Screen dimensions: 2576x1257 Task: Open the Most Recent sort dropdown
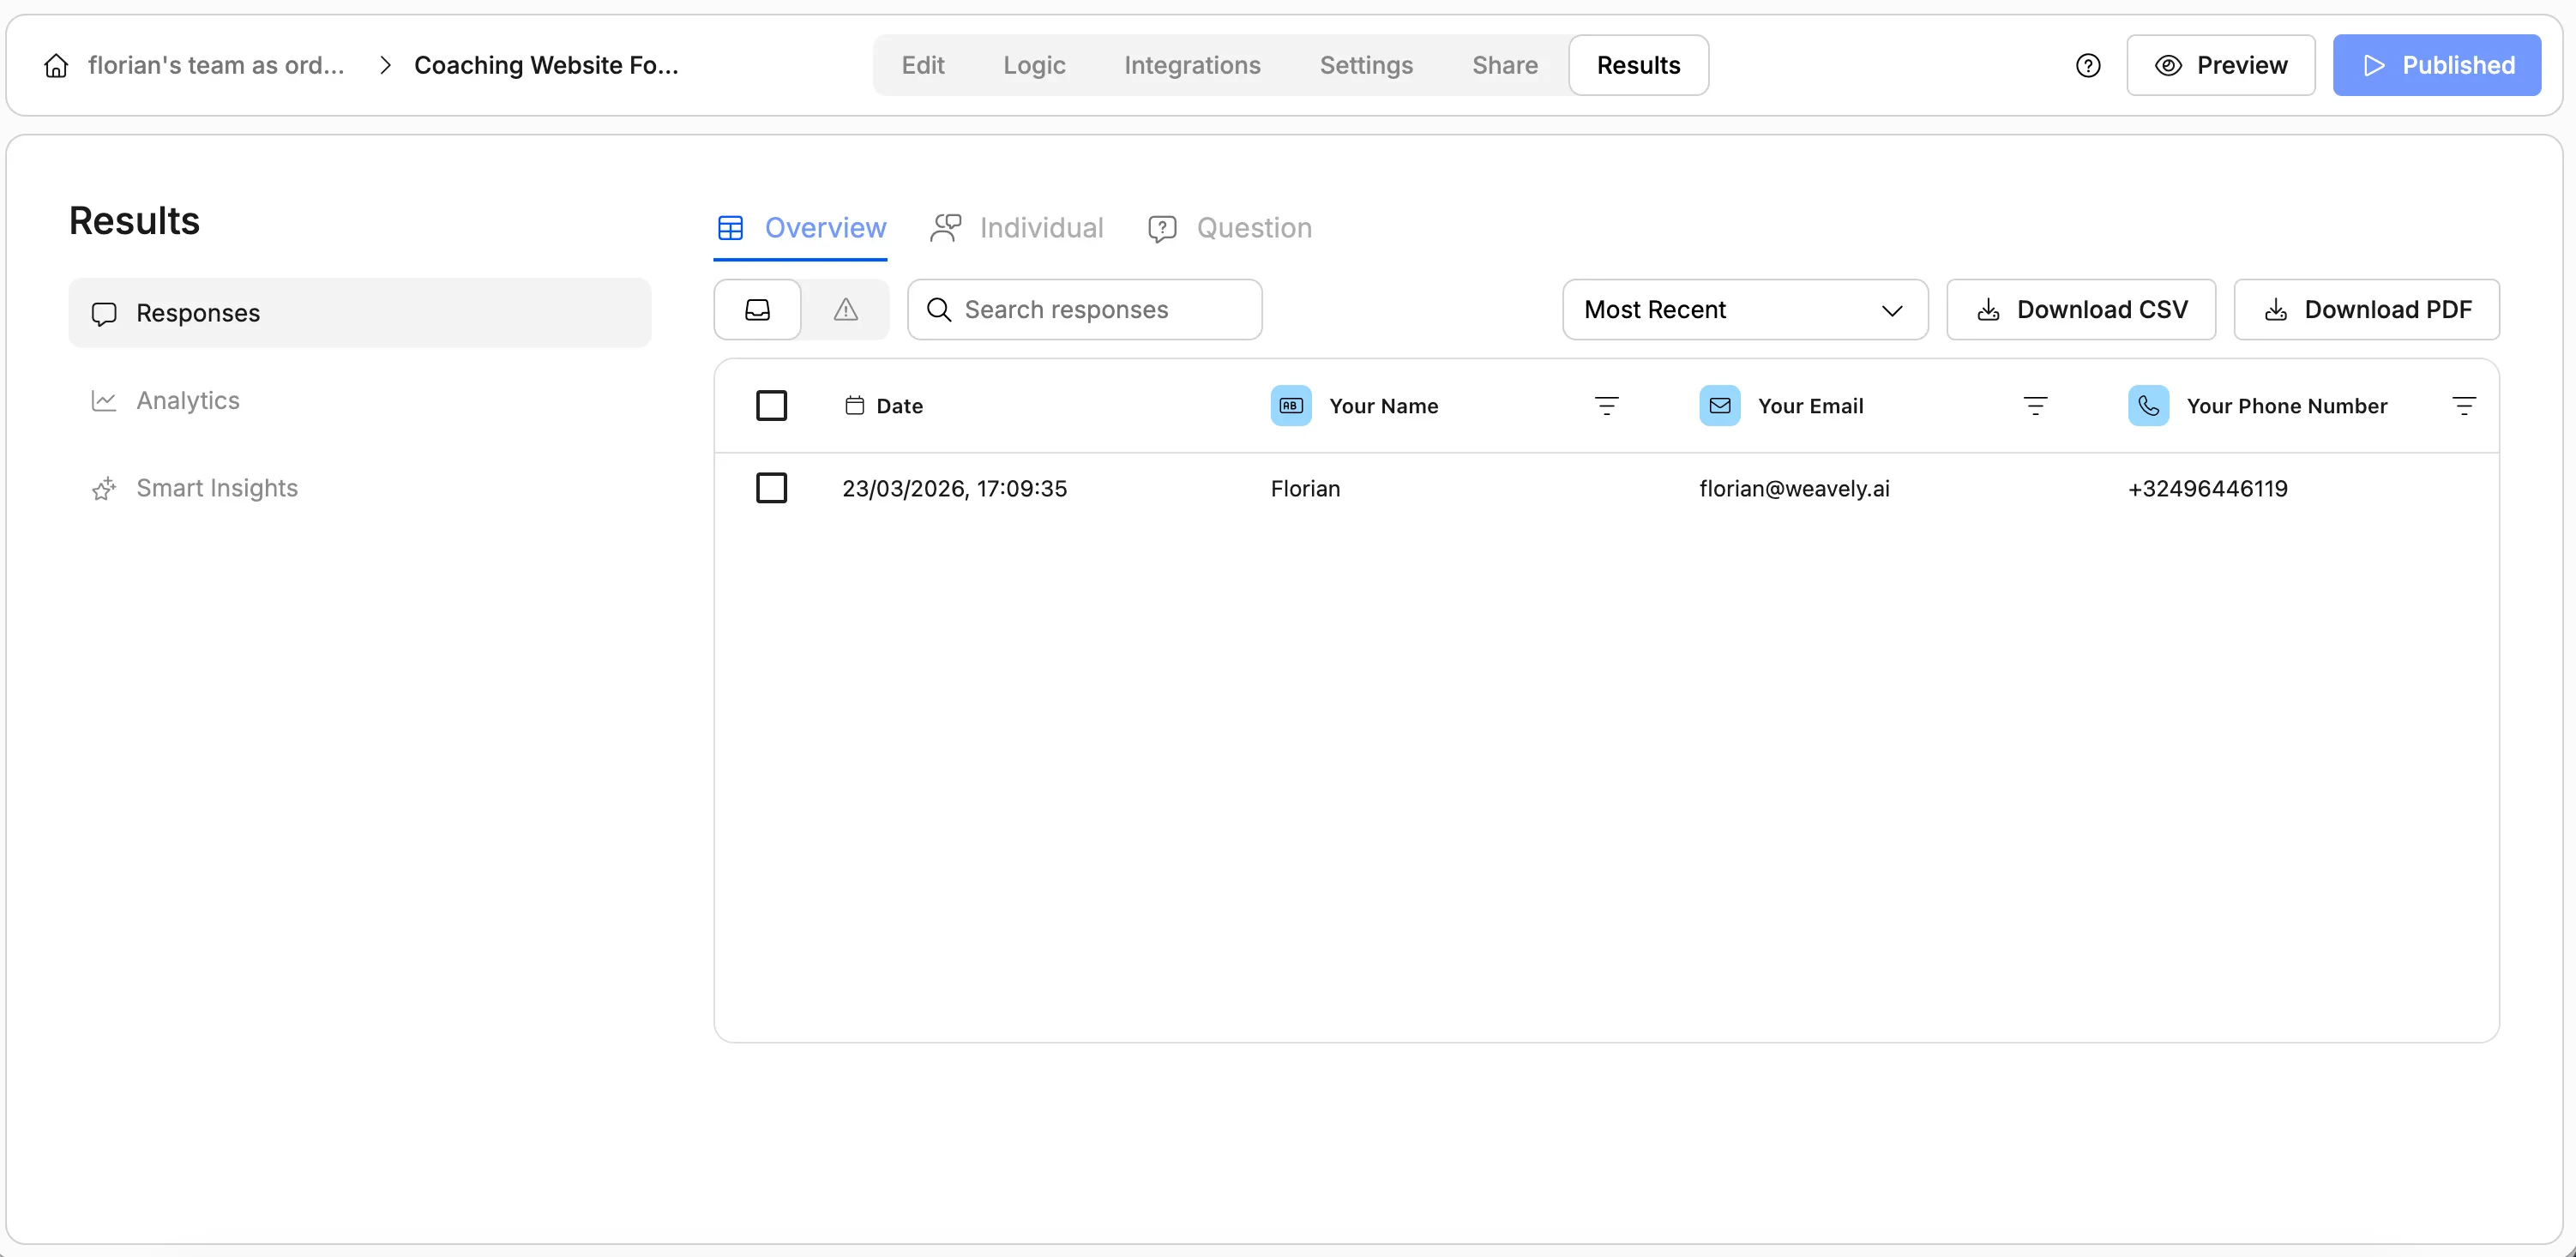[1744, 309]
